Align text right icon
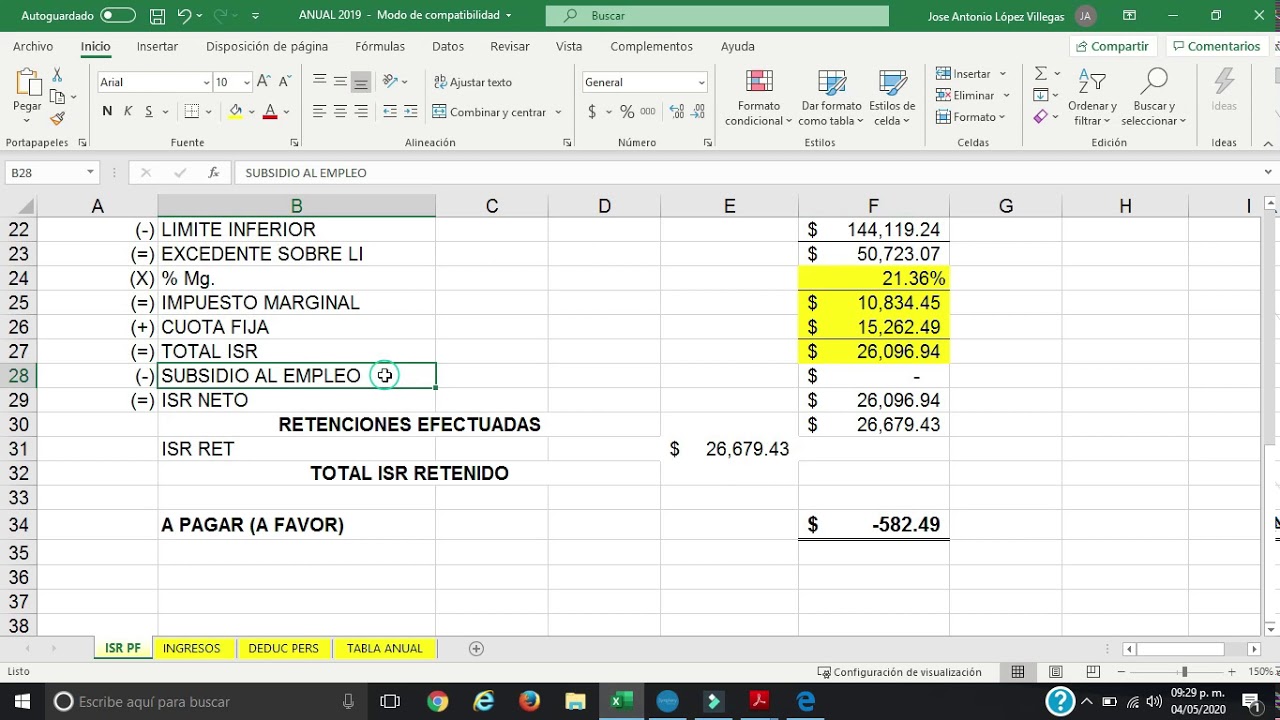This screenshot has height=720, width=1280. pos(361,112)
